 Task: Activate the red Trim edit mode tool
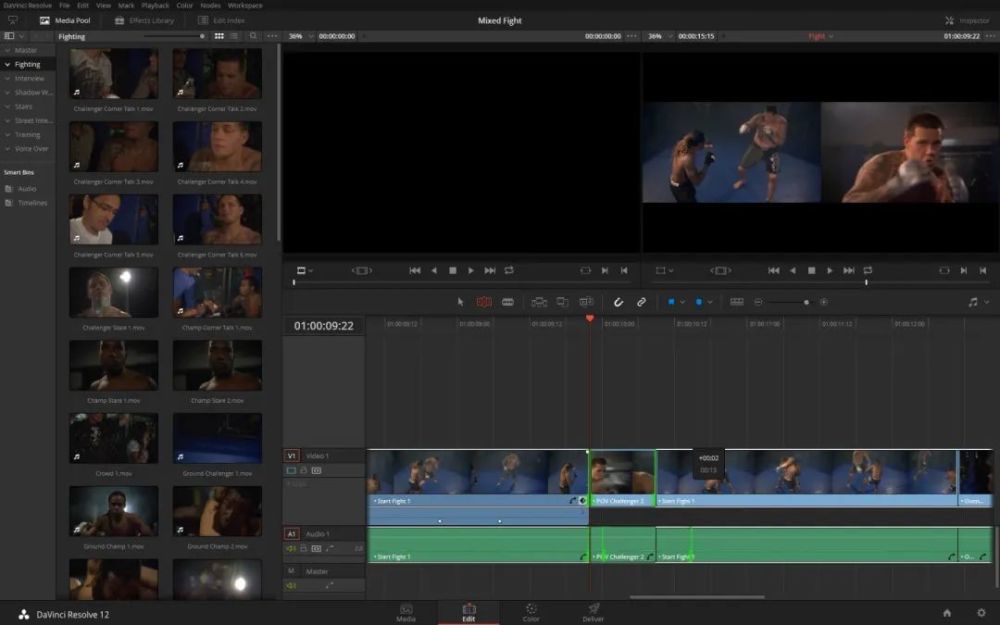484,302
